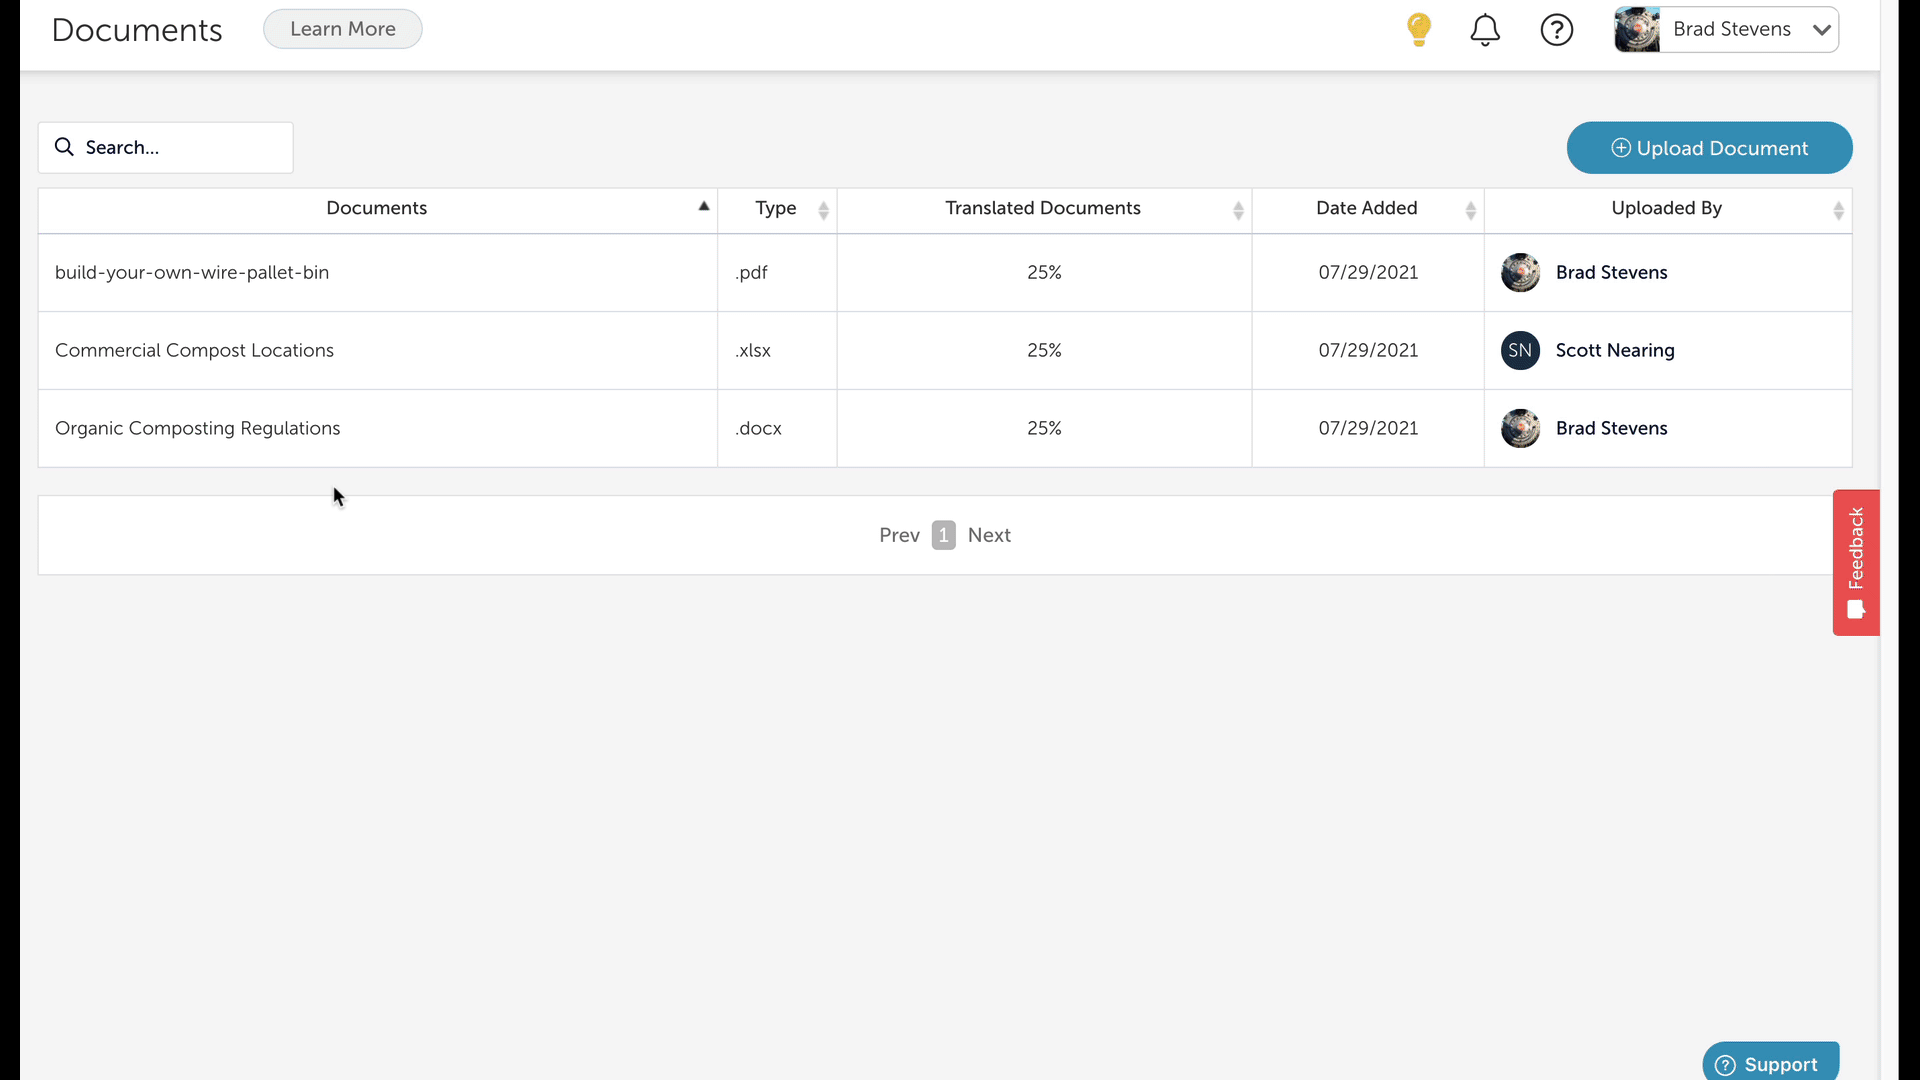Toggle the Documents column sort arrow
This screenshot has height=1080, width=1920.
coord(704,207)
